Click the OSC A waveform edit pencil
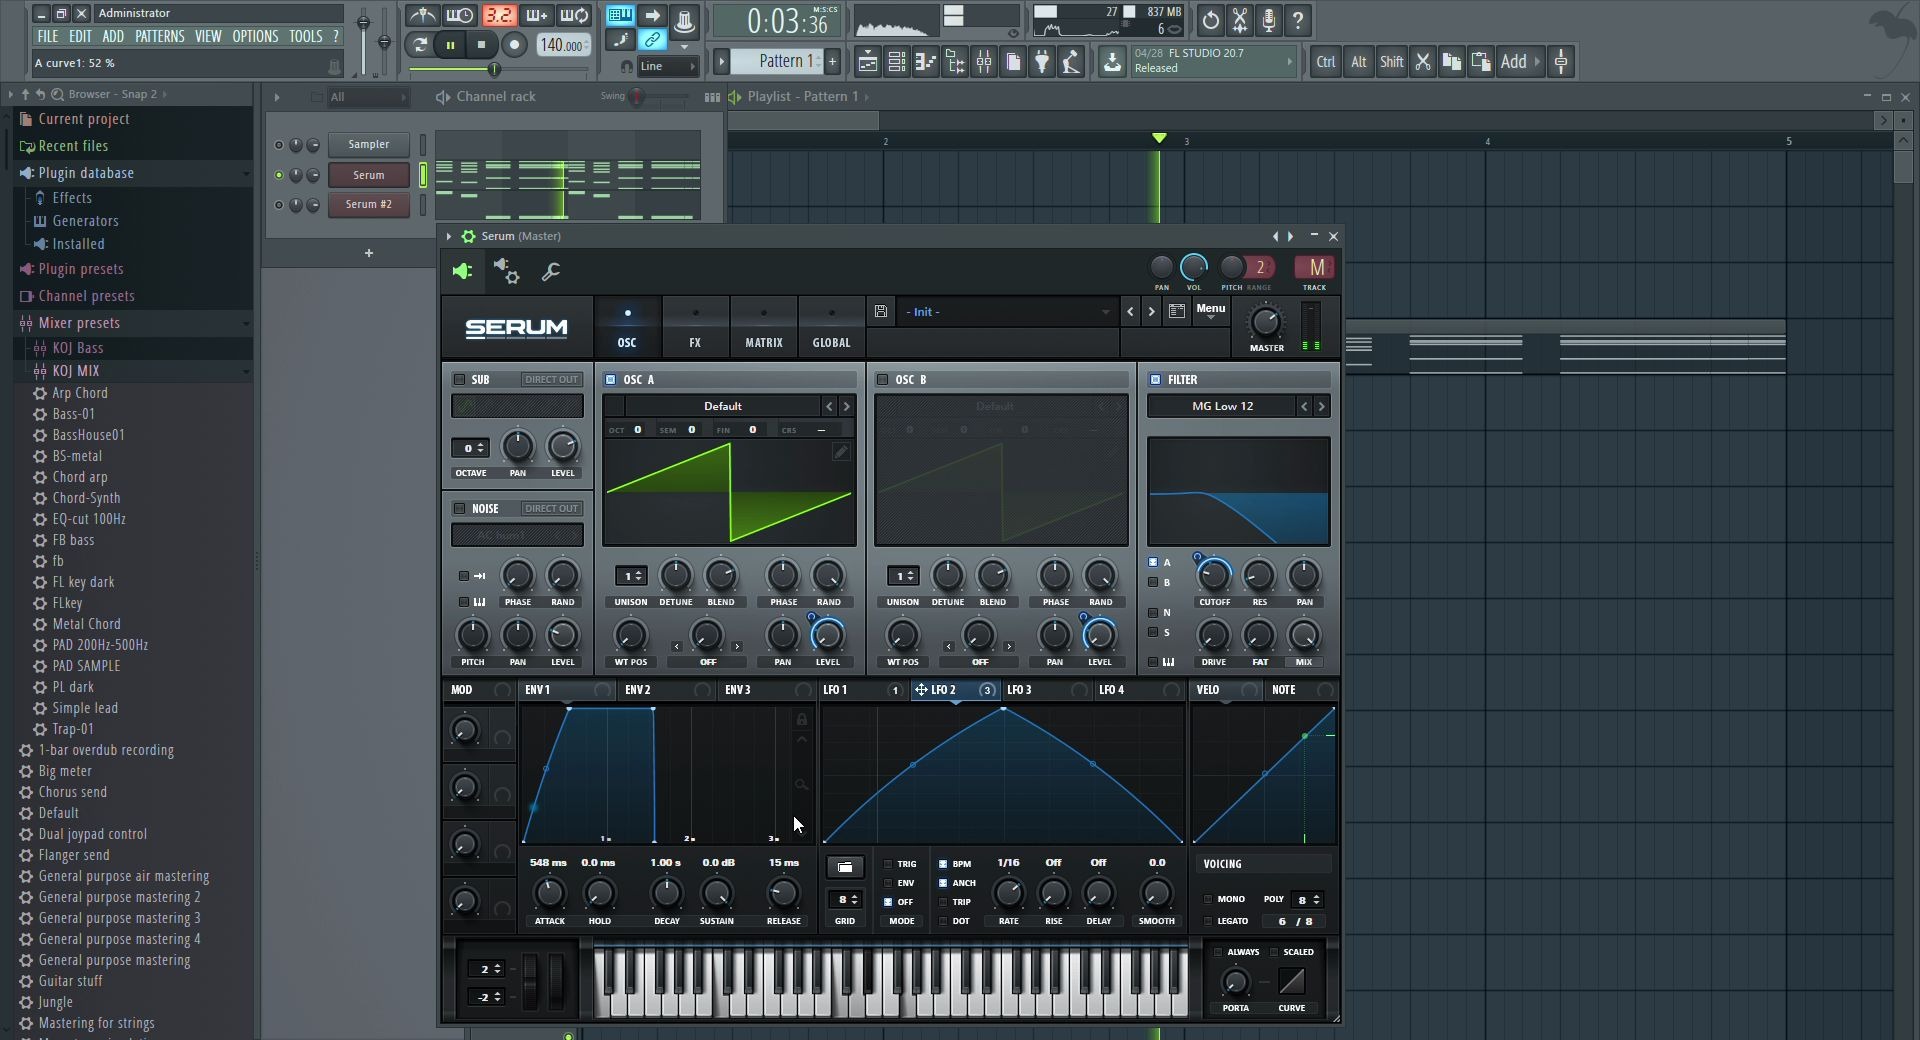 coord(841,452)
